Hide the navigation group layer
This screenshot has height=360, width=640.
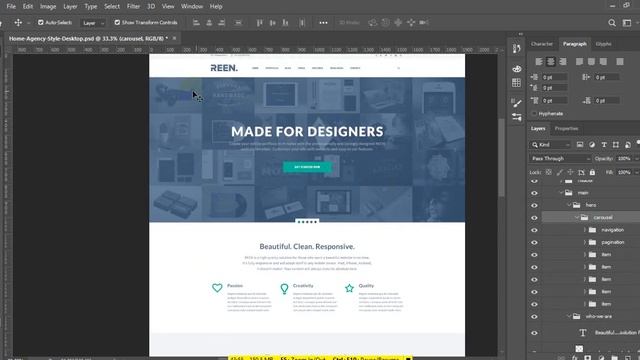pyautogui.click(x=534, y=230)
